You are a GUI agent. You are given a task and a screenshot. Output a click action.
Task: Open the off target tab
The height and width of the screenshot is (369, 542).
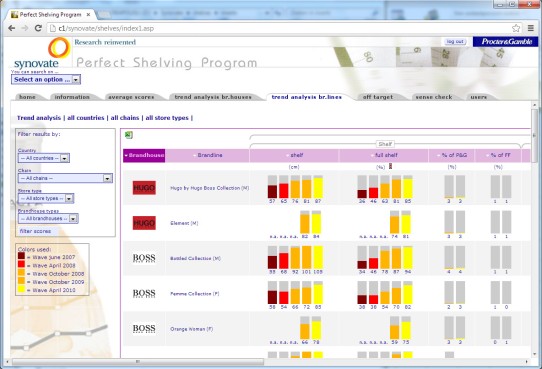point(378,97)
